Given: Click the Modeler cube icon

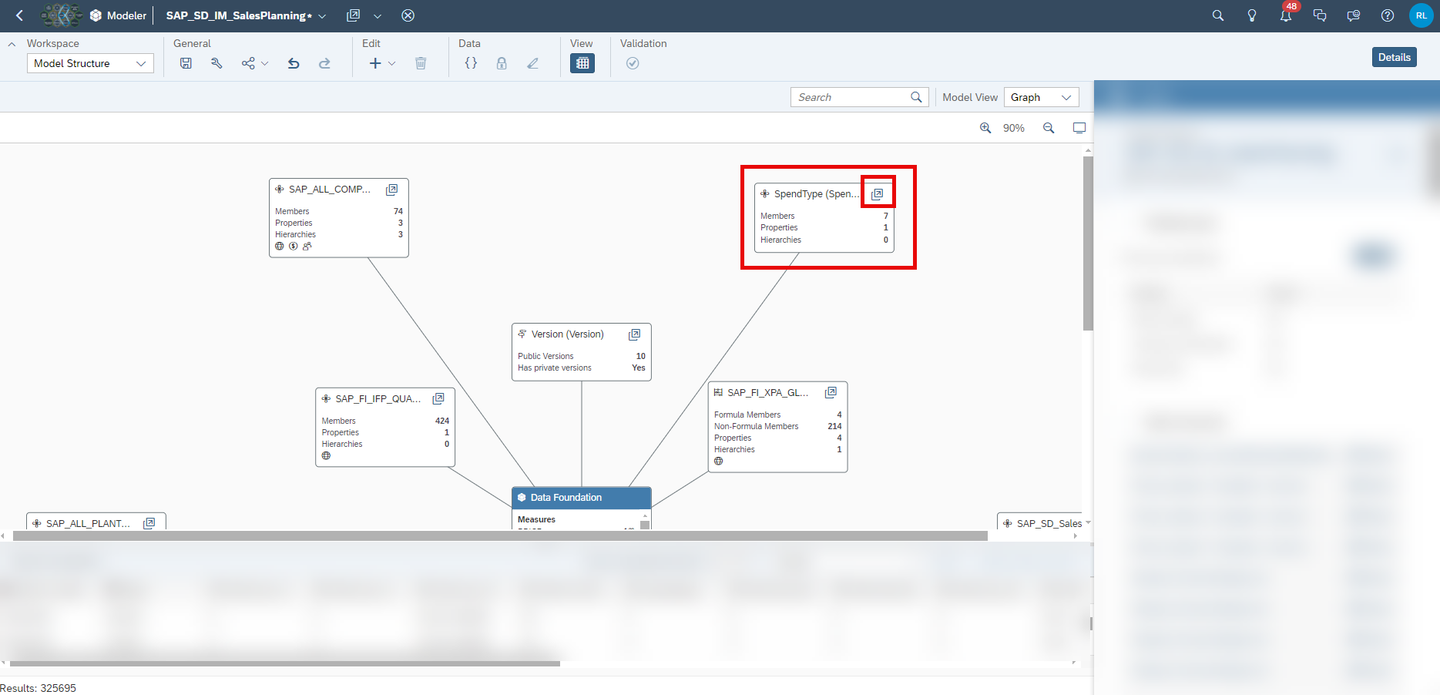Looking at the screenshot, I should click(x=96, y=16).
